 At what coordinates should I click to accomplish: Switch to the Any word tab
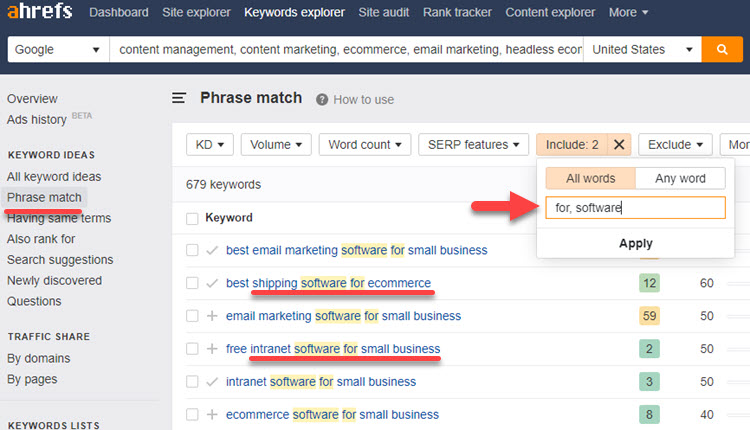[x=680, y=179]
